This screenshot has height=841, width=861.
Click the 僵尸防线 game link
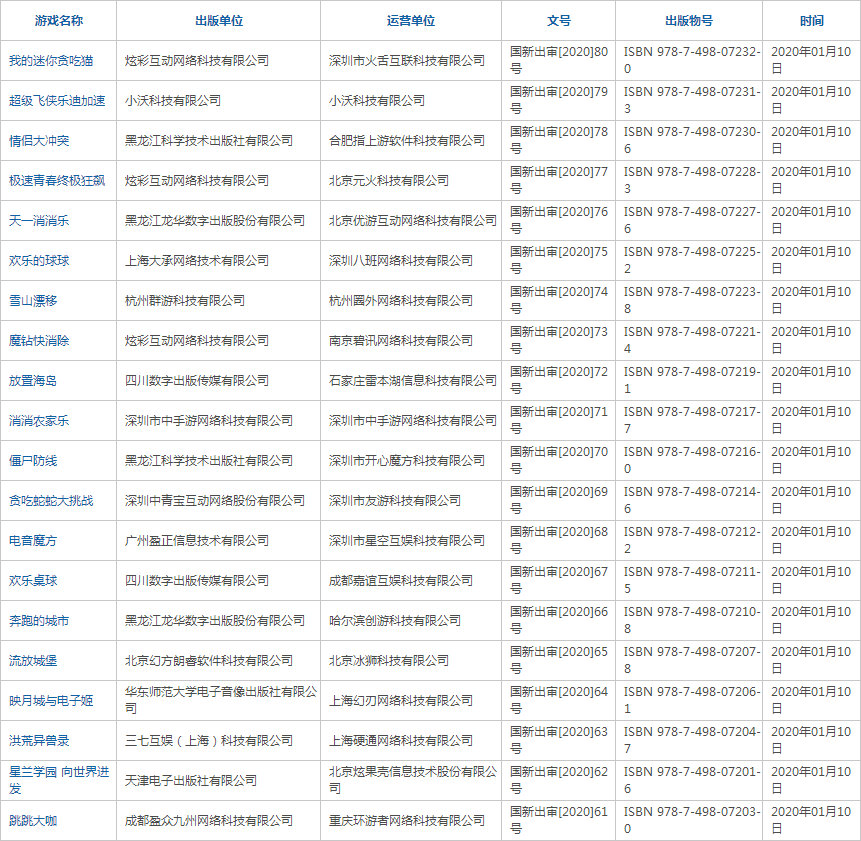33,461
